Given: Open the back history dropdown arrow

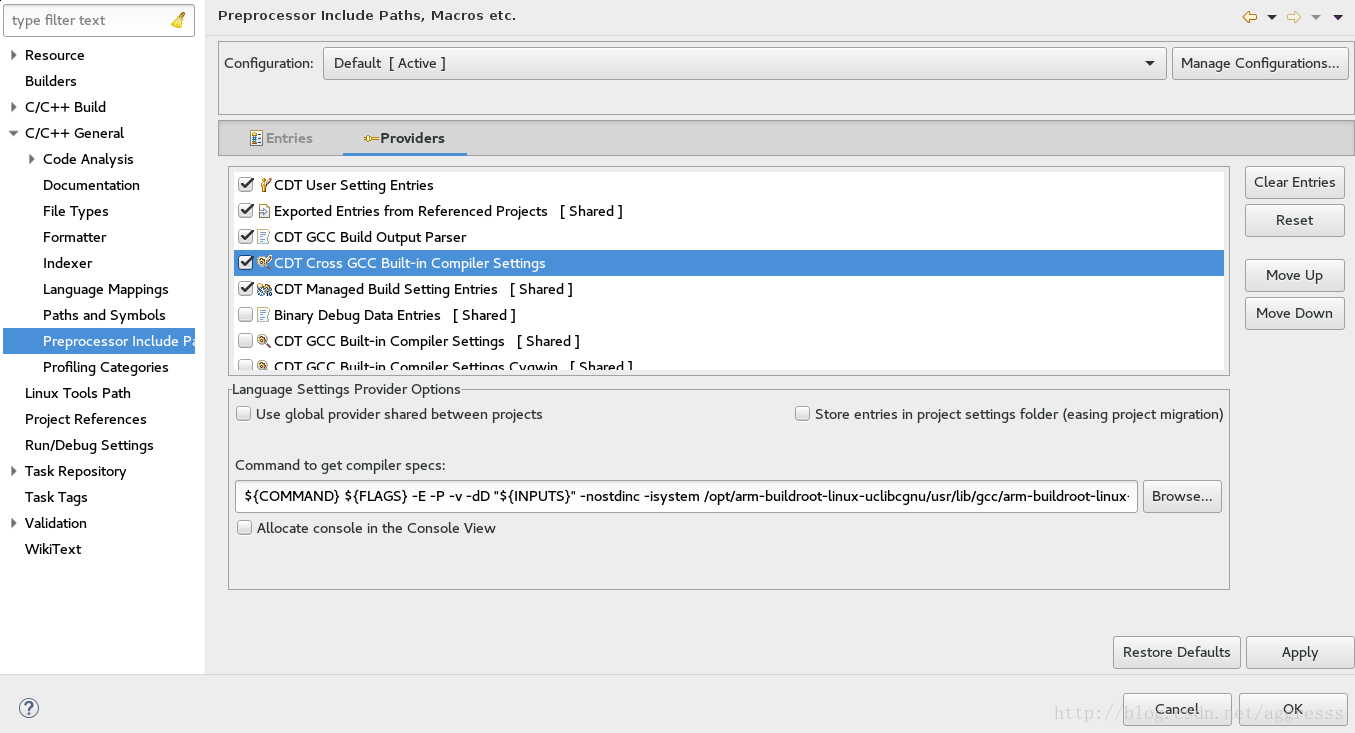Looking at the screenshot, I should [1272, 17].
